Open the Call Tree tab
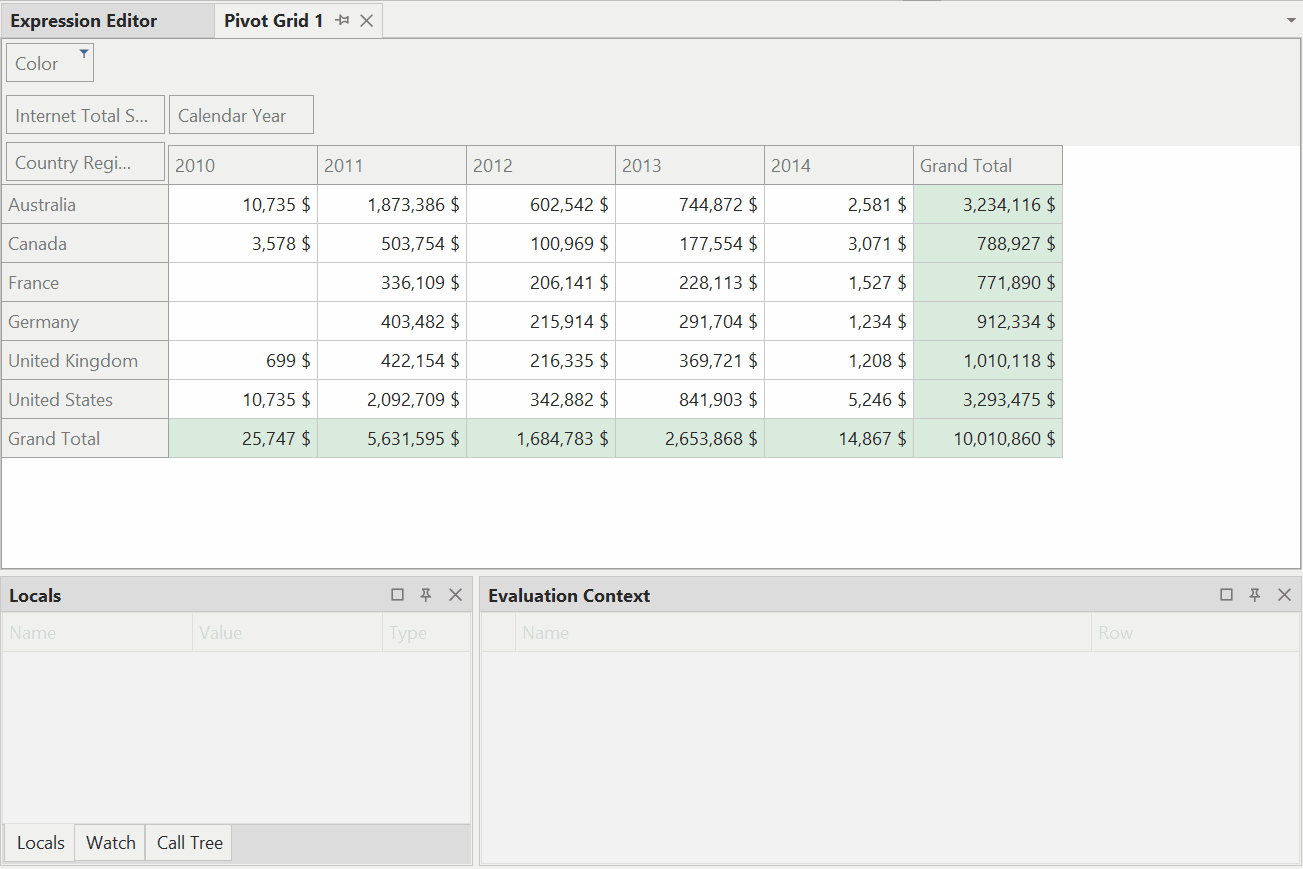Image resolution: width=1303 pixels, height=869 pixels. pos(189,843)
